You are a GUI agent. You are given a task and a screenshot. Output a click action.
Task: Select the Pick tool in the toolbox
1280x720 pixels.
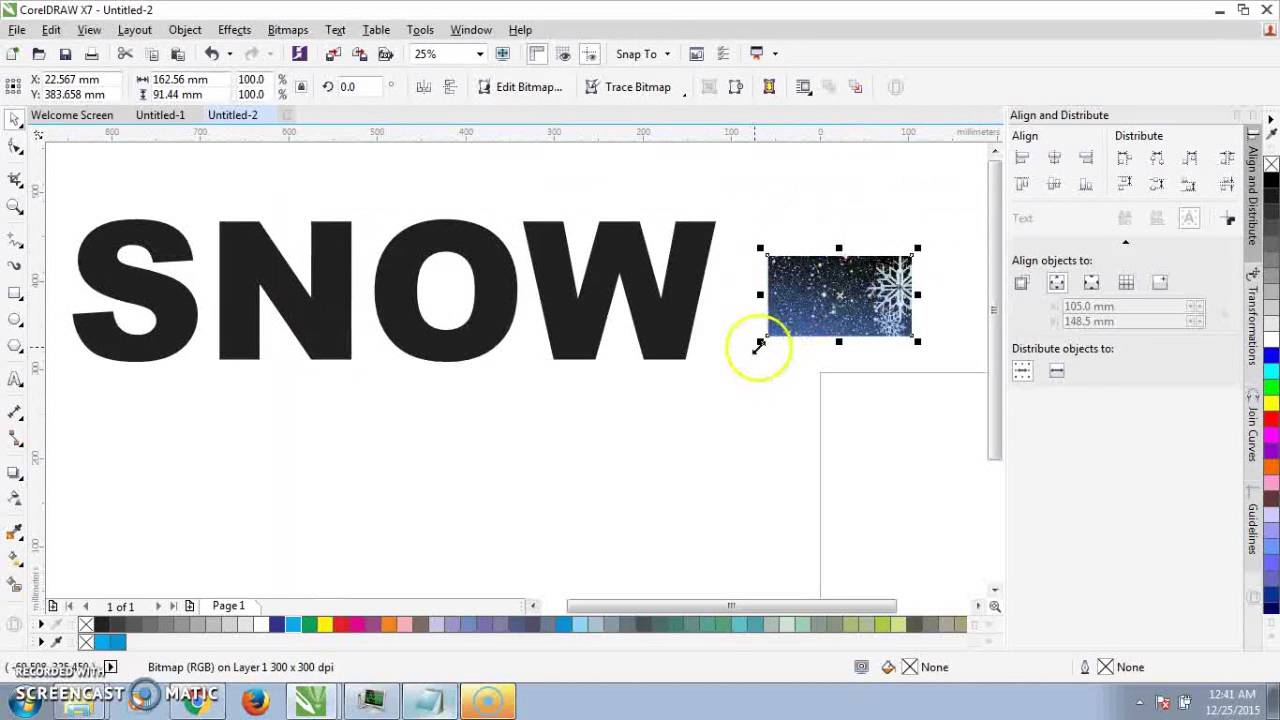(14, 119)
